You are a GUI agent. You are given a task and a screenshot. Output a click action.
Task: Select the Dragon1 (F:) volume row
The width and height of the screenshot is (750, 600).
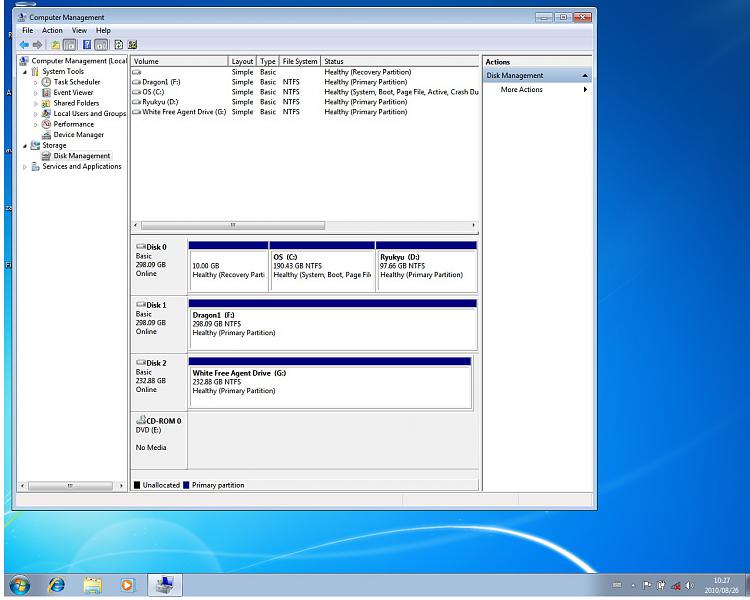tap(305, 82)
